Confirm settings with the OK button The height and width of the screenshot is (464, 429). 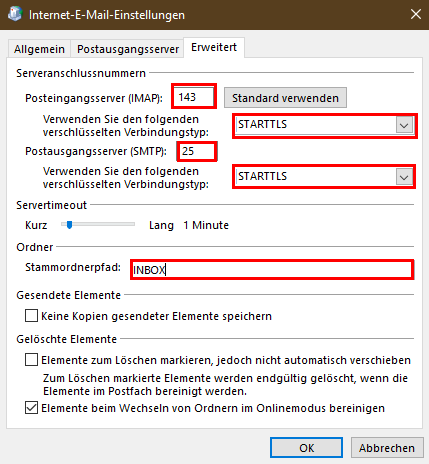(306, 448)
